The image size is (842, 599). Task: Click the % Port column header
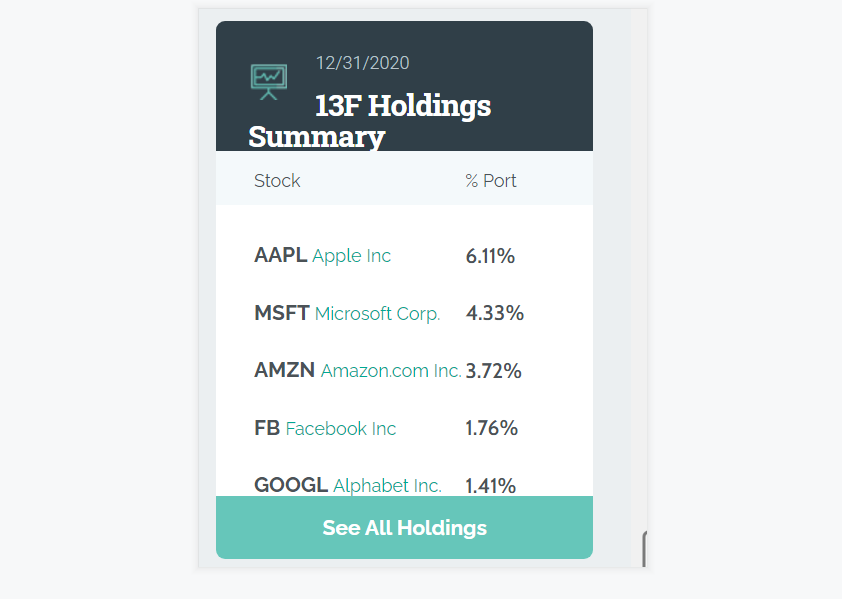pyautogui.click(x=491, y=181)
